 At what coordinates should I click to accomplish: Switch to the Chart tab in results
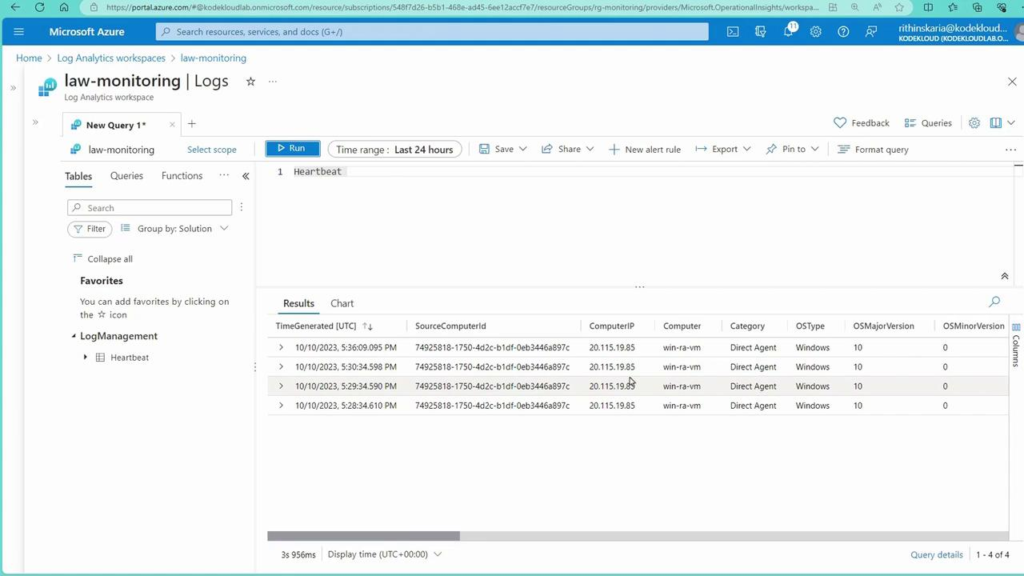tap(341, 303)
